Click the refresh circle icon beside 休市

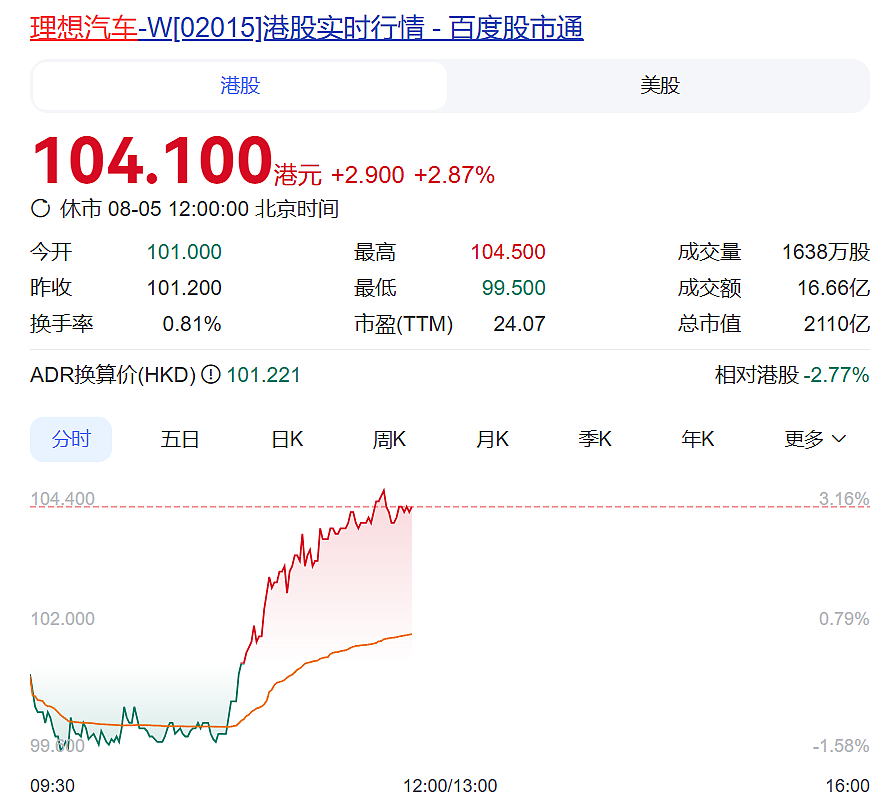point(40,209)
